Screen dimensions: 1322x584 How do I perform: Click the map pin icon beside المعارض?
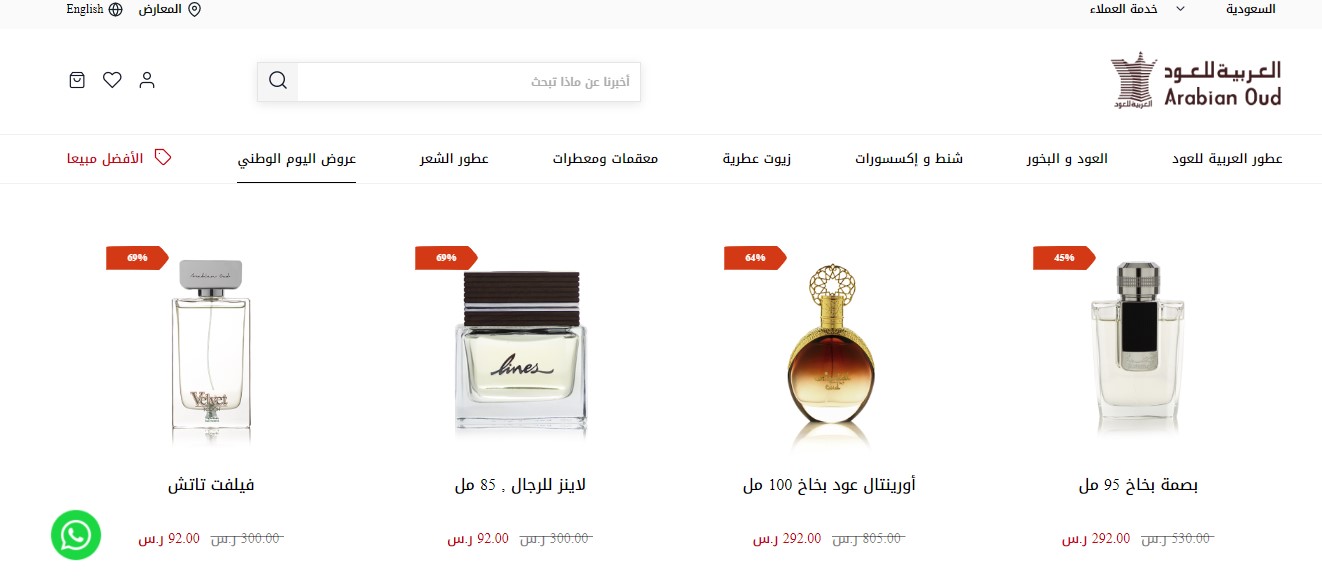point(194,9)
